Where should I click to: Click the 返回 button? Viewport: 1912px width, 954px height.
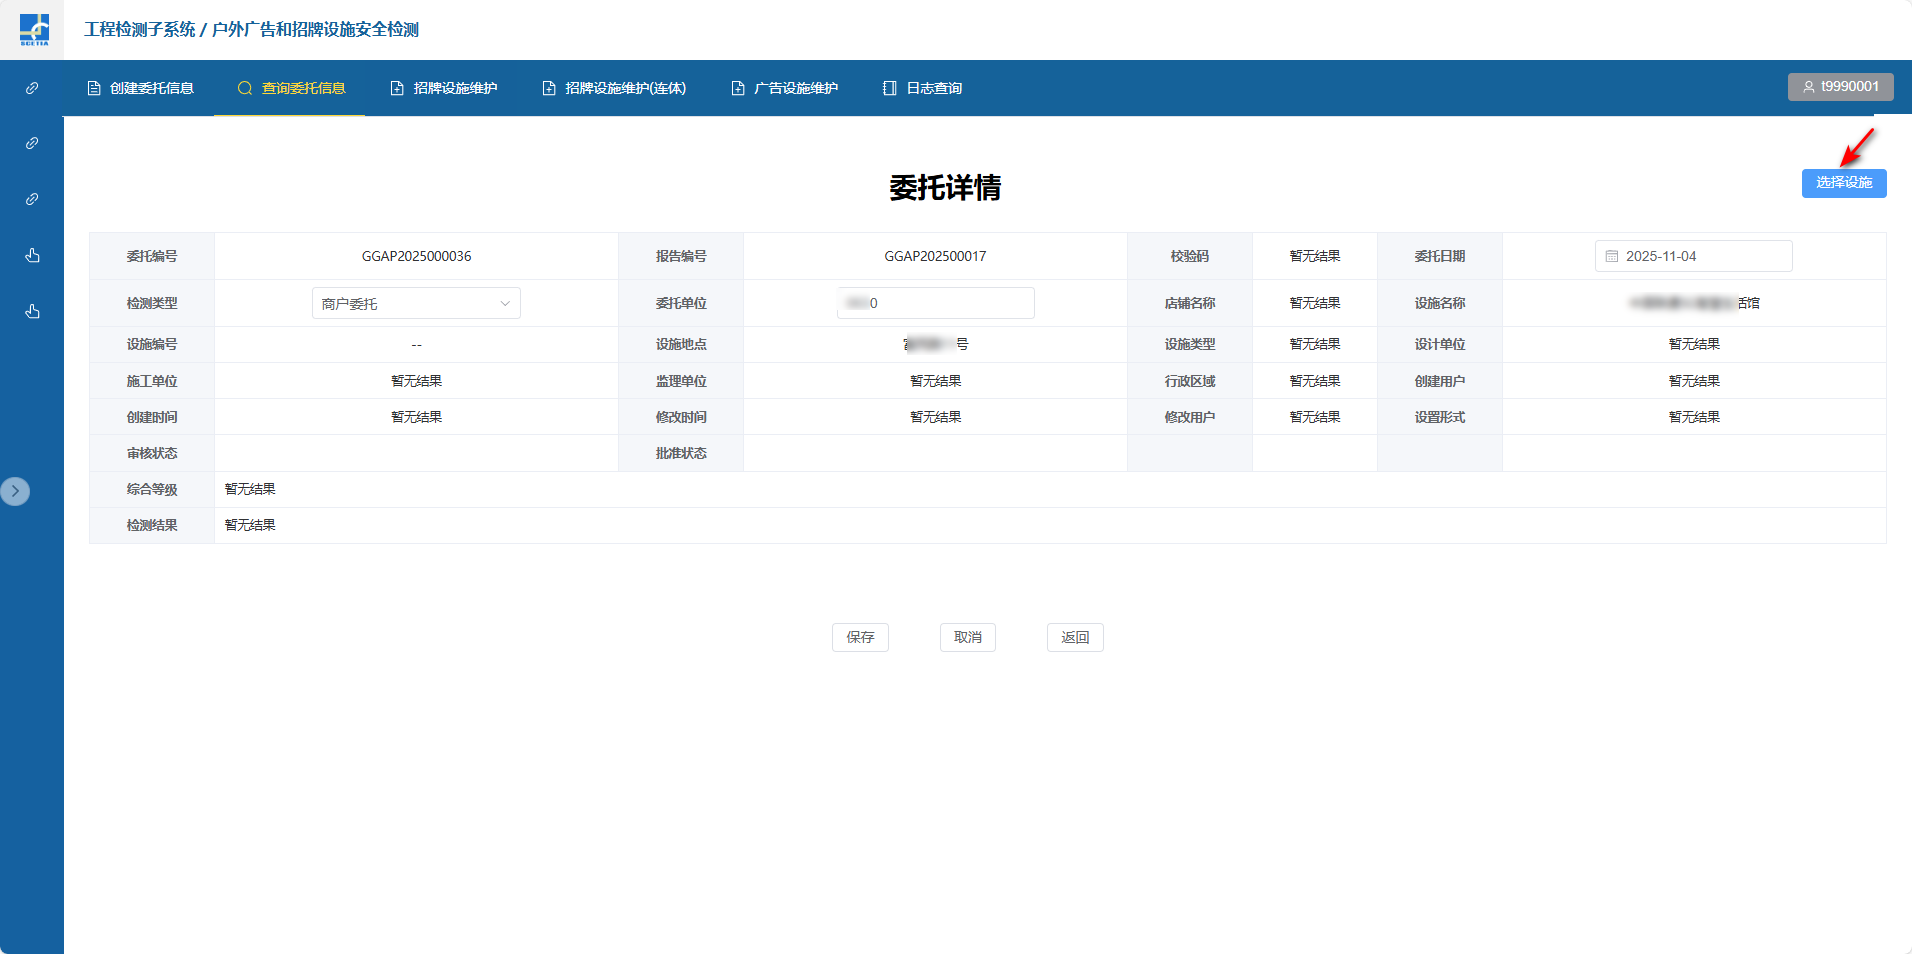click(1074, 637)
